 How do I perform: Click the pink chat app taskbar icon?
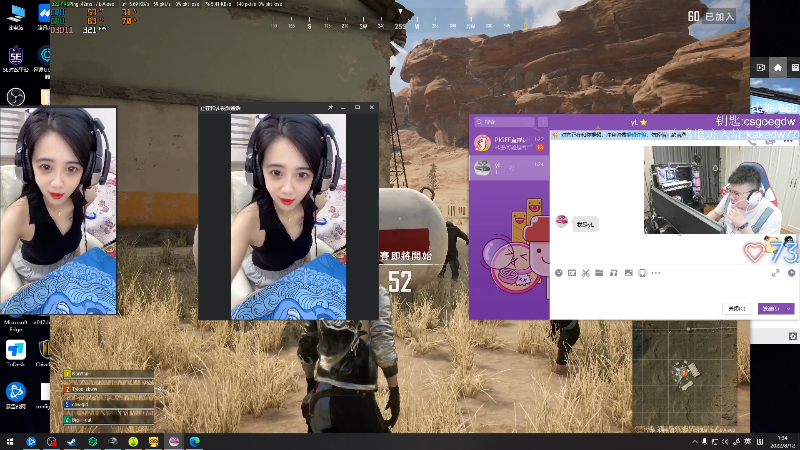pyautogui.click(x=174, y=442)
